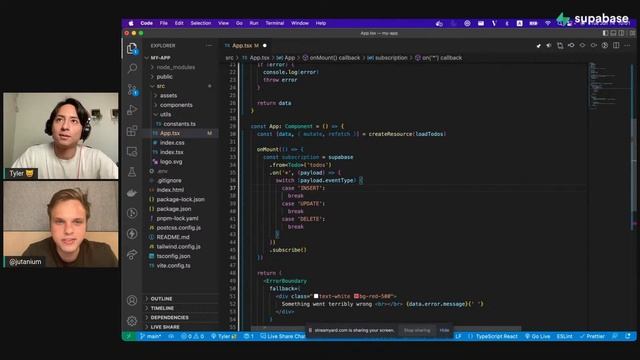Open the Live Share activity bar icon

(132, 254)
